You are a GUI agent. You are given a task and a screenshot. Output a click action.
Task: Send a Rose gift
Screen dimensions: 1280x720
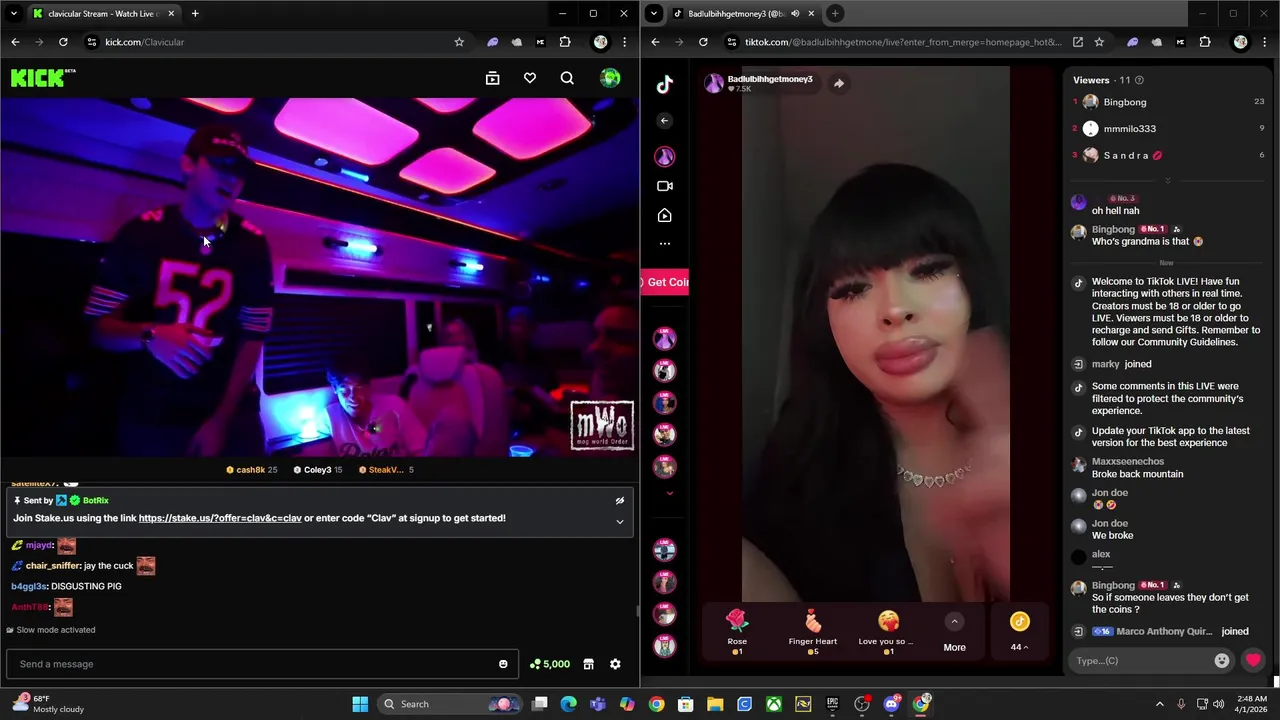click(x=737, y=632)
